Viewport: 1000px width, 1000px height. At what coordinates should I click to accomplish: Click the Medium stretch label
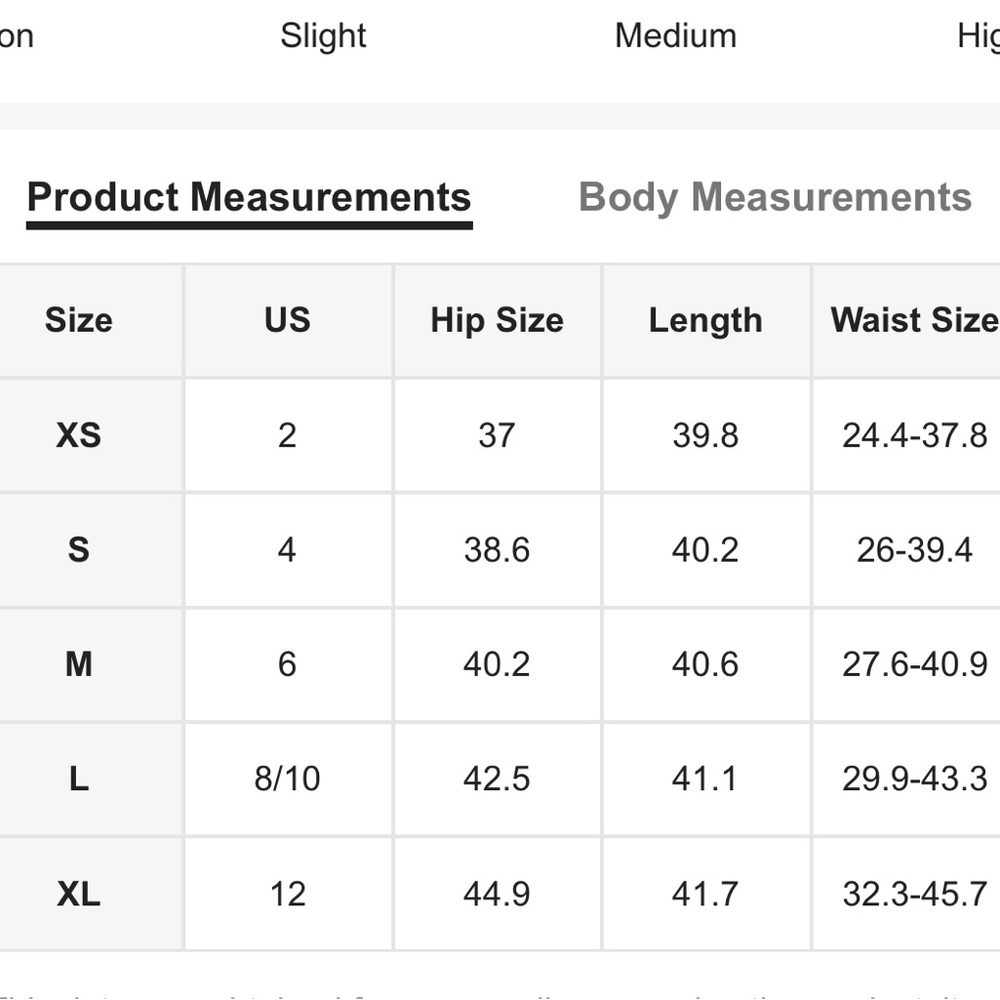(675, 36)
